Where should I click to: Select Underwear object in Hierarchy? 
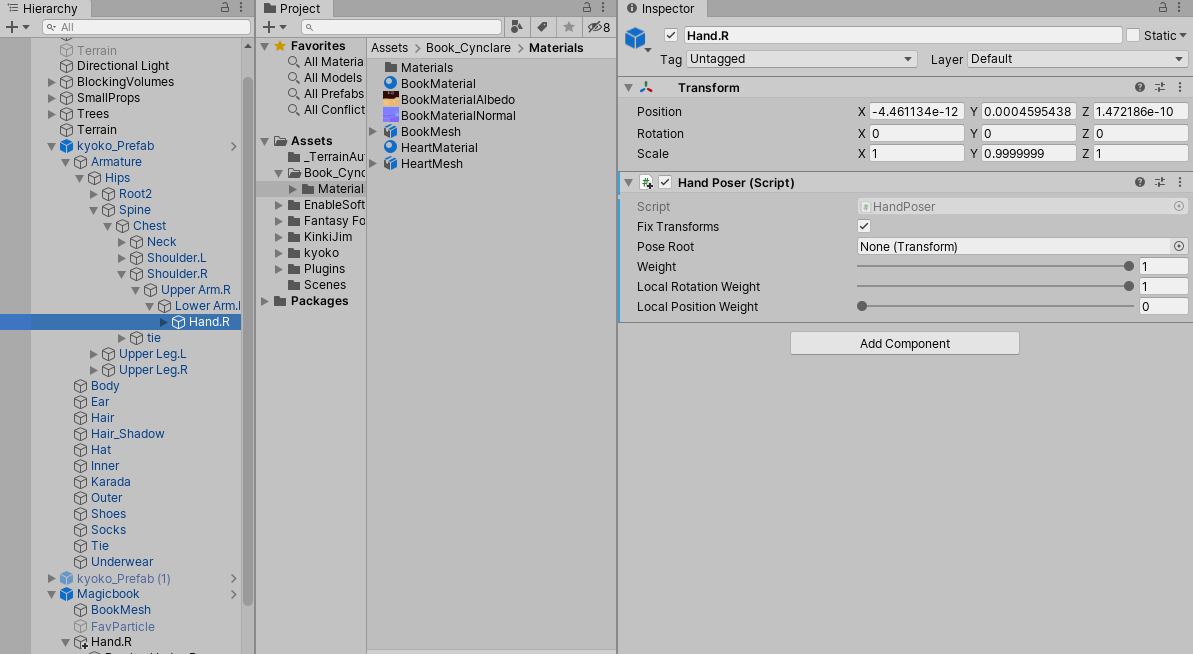(122, 562)
